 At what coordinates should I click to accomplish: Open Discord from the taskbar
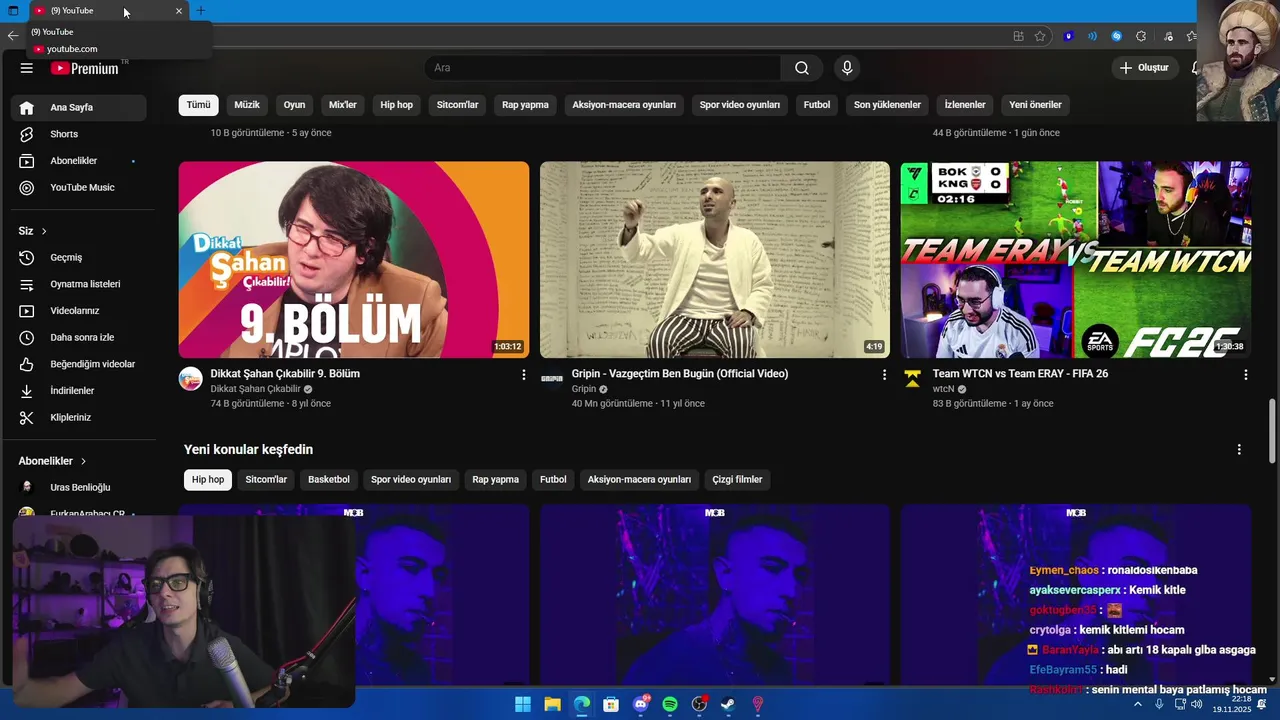pos(640,704)
